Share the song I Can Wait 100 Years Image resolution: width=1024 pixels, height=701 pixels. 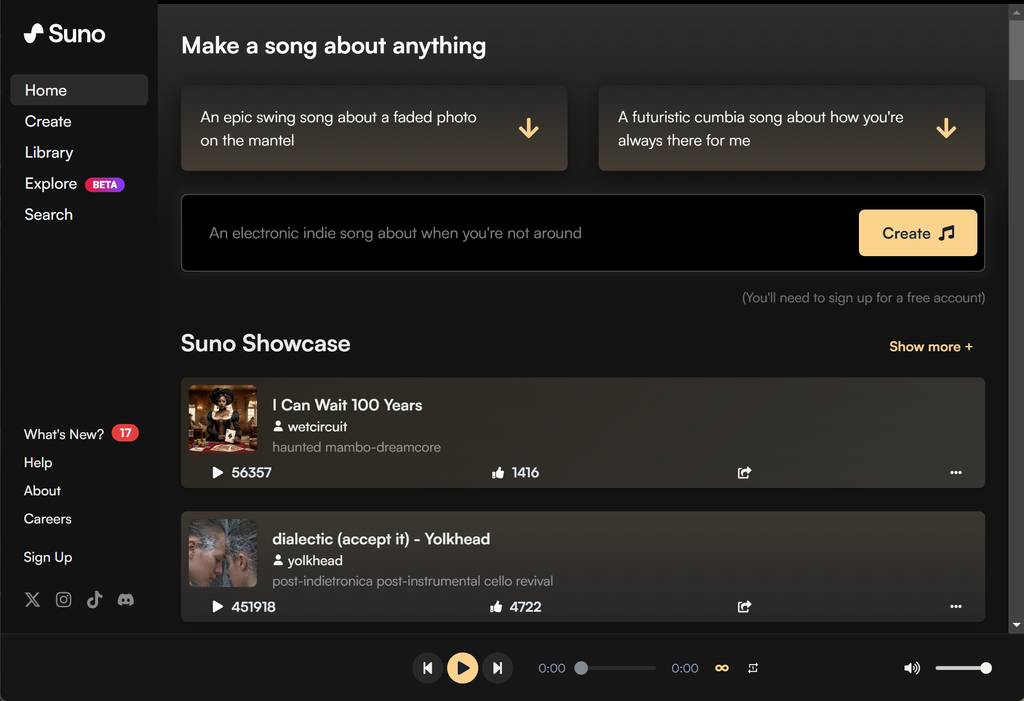tap(744, 472)
